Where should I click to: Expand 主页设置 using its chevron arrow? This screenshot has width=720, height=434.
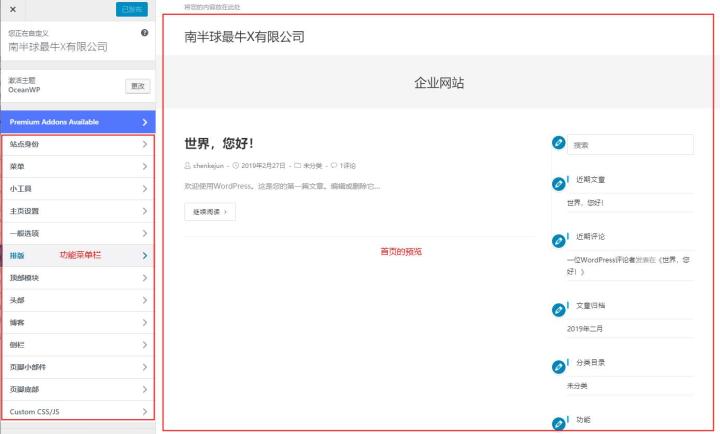(145, 211)
